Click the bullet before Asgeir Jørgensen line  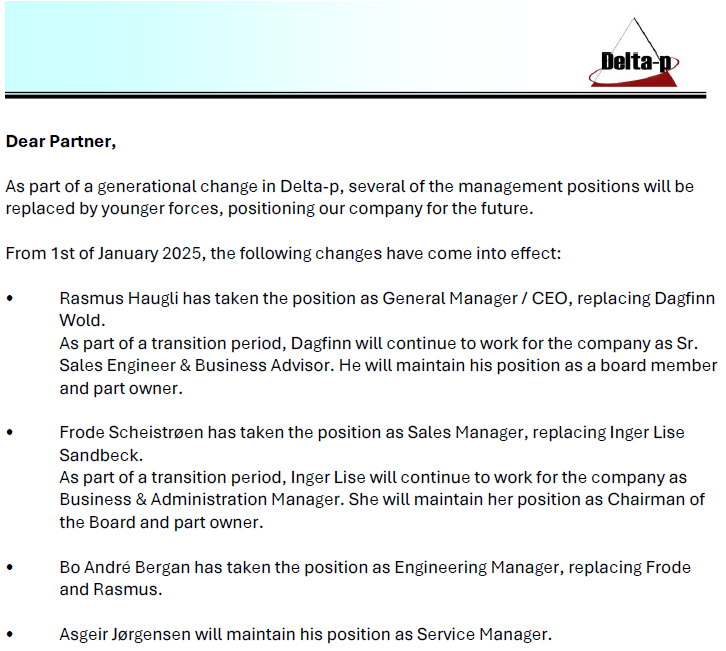pos(10,634)
